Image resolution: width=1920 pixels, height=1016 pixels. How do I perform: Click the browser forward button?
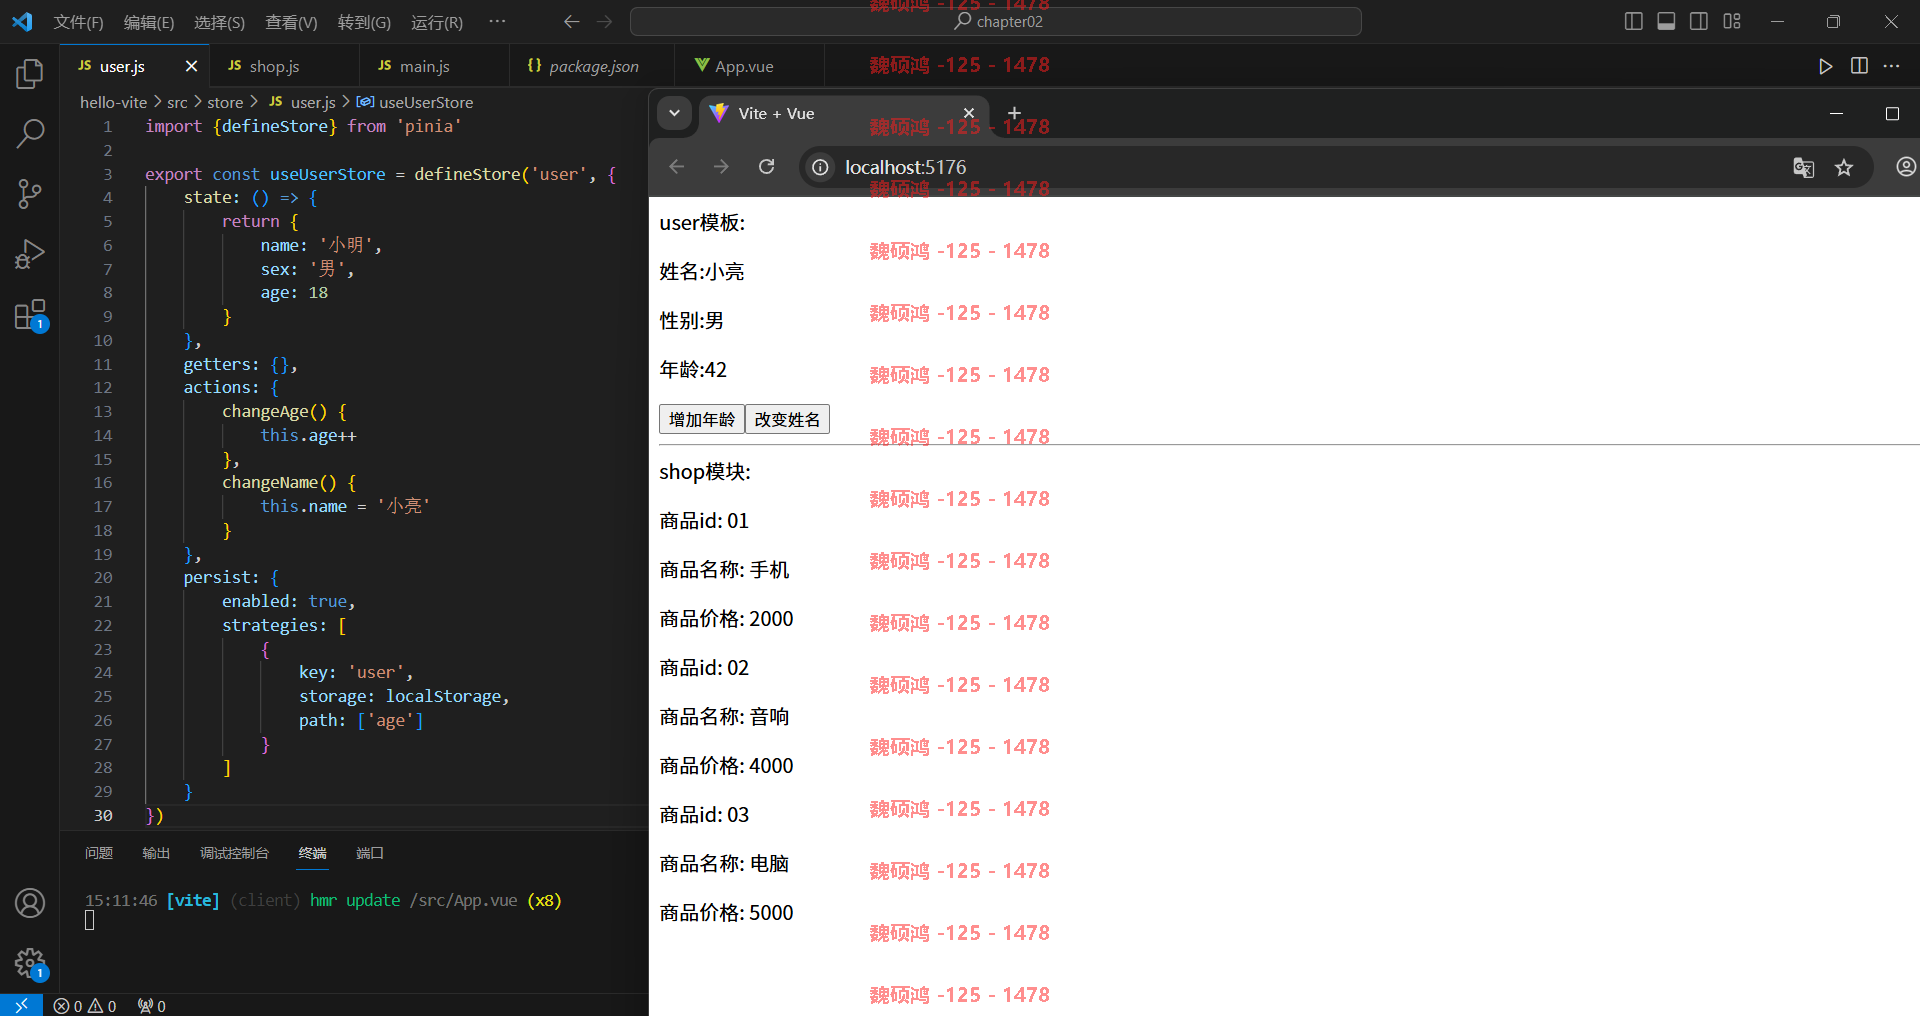(x=721, y=167)
